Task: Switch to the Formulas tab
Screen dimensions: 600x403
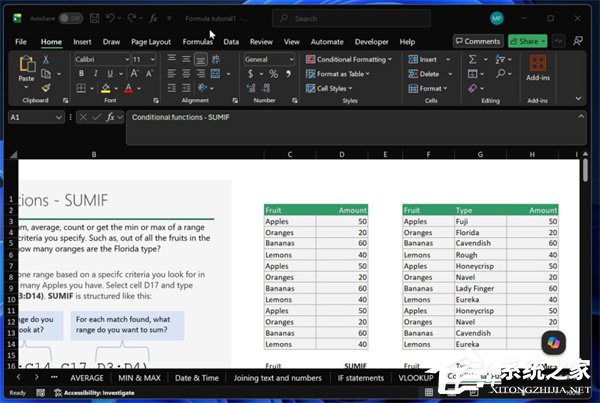Action: [x=197, y=41]
